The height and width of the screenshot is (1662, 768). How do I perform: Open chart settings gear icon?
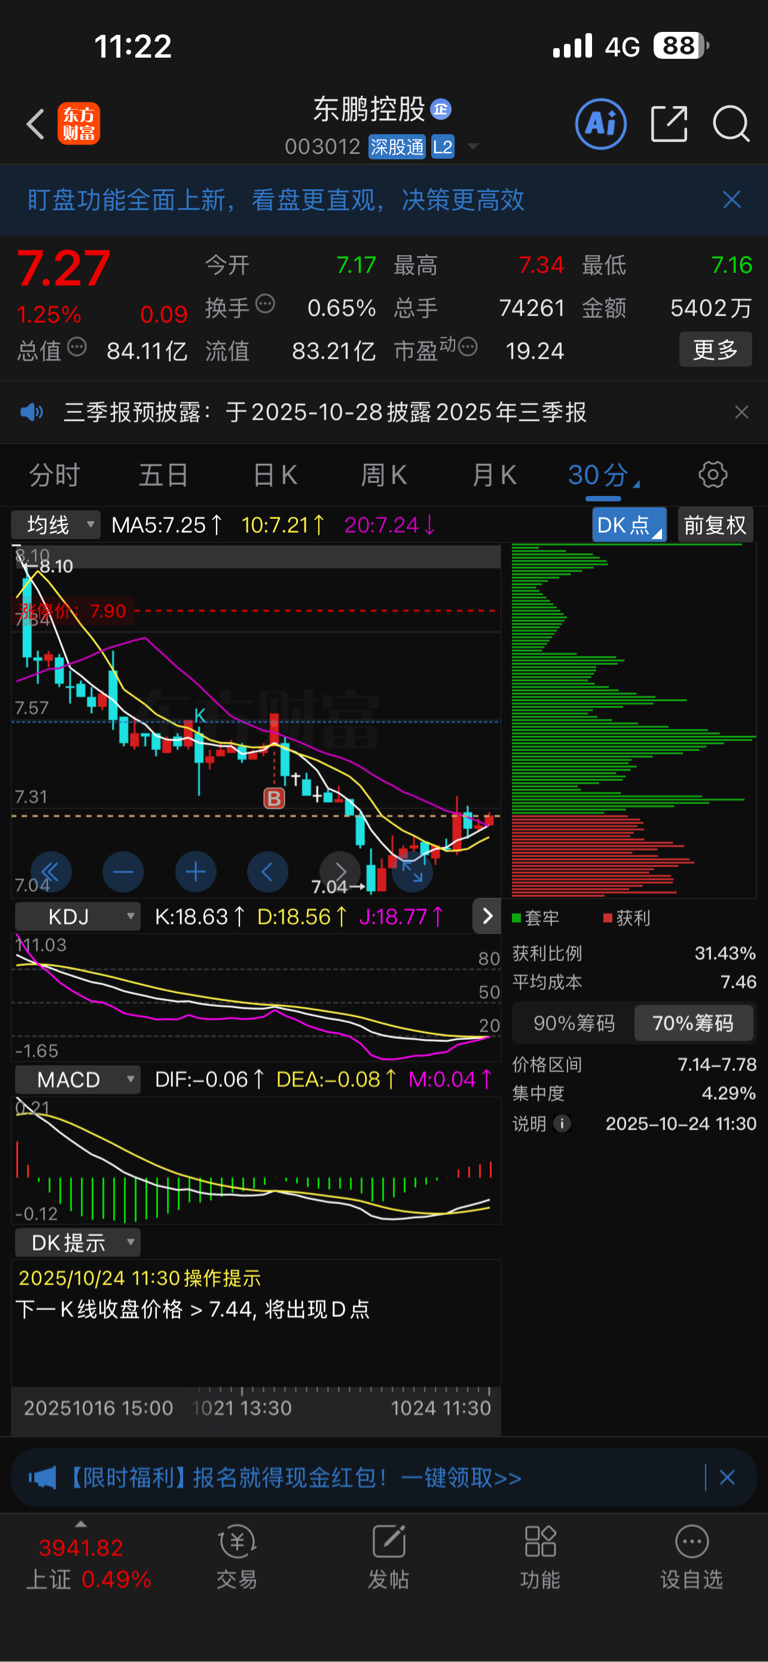(x=713, y=474)
